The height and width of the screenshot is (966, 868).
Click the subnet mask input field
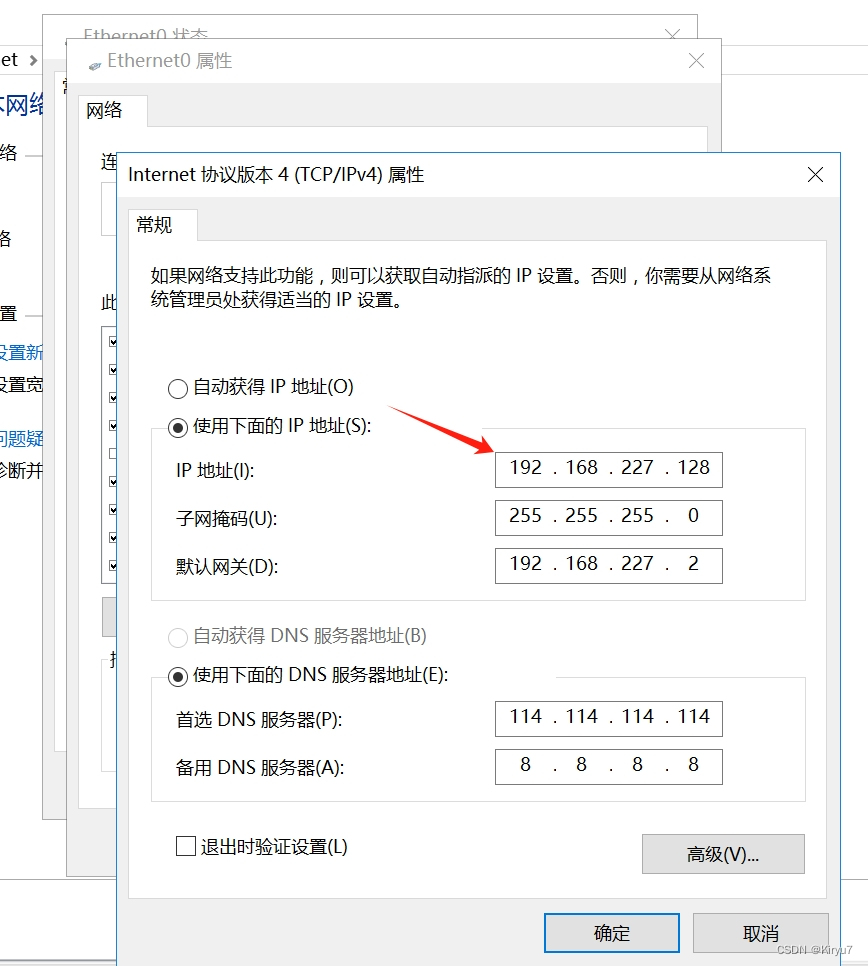coord(609,518)
